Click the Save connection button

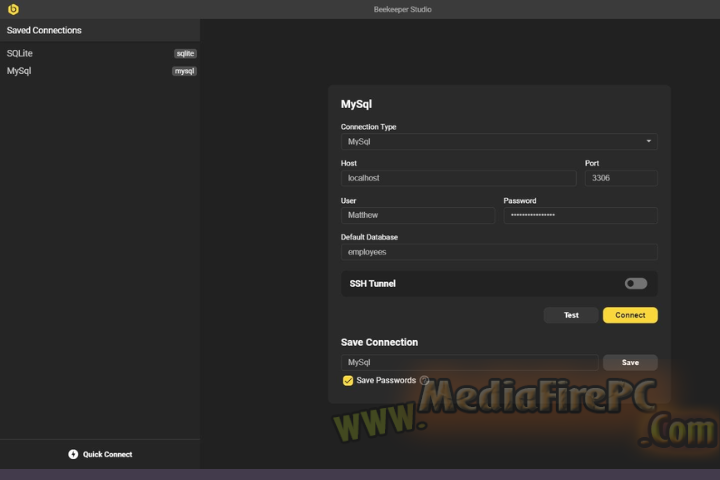tap(630, 362)
